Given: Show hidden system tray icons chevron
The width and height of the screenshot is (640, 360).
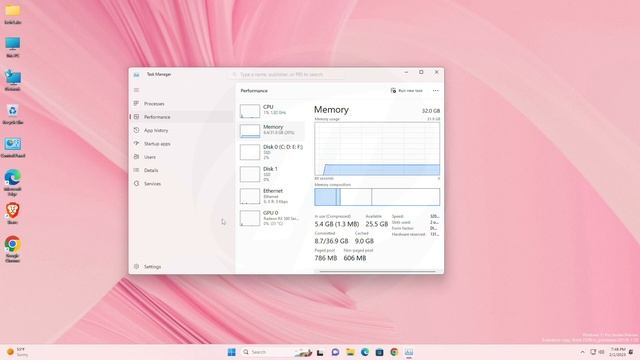Looking at the screenshot, I should (x=582, y=352).
